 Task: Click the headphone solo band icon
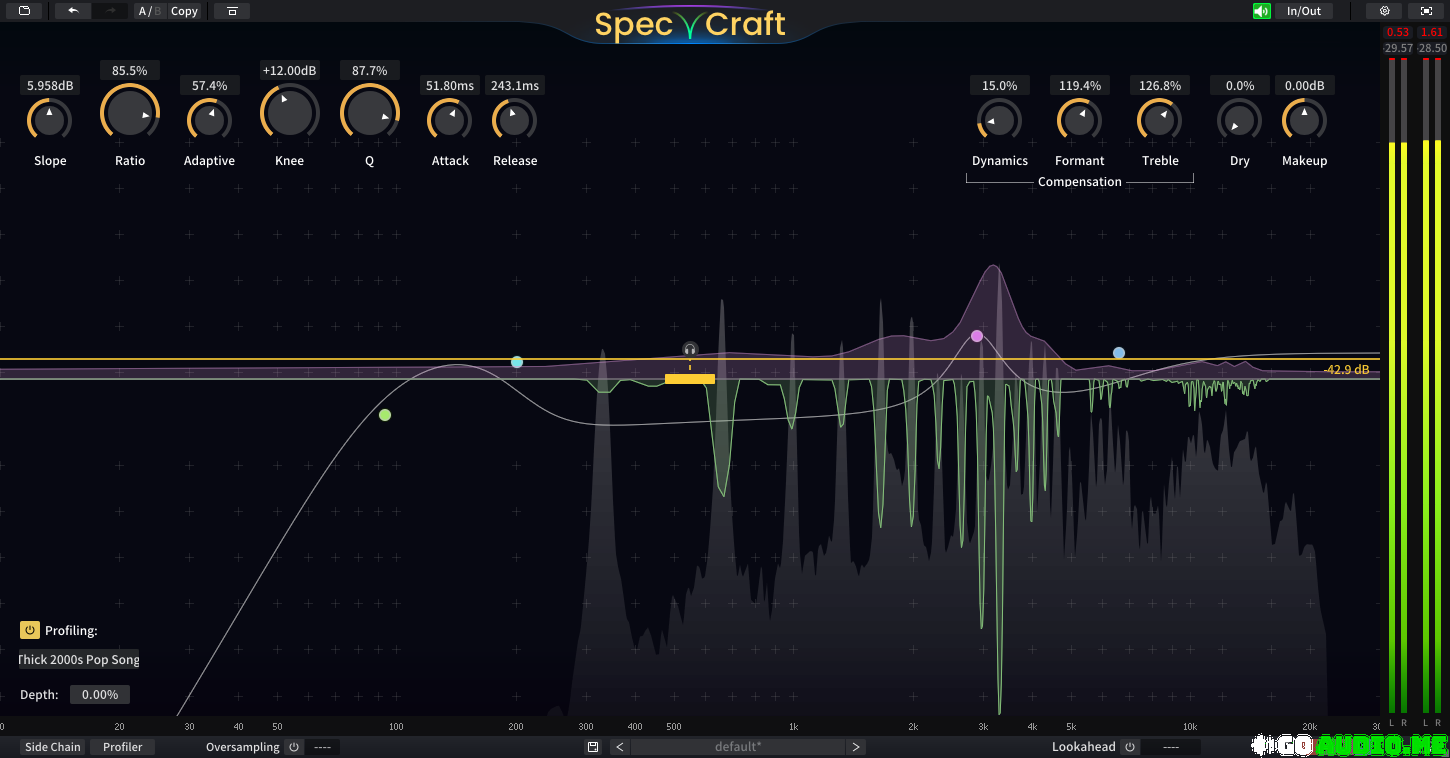[690, 349]
